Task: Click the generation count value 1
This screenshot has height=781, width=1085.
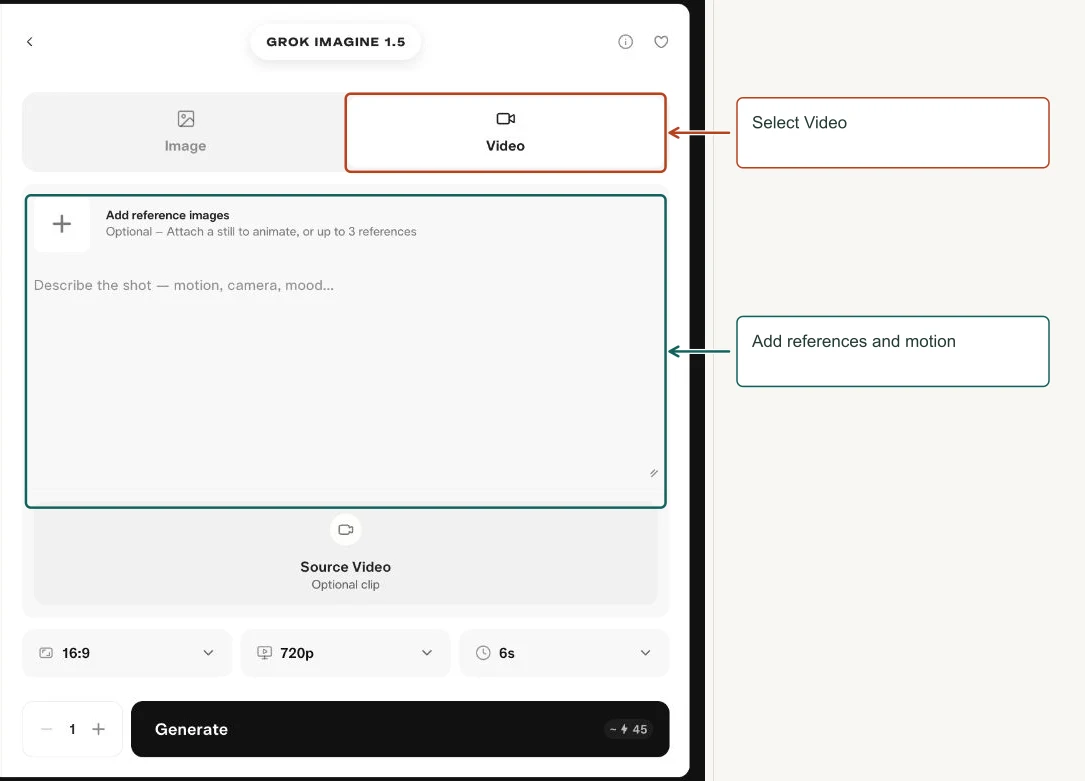Action: click(x=72, y=729)
